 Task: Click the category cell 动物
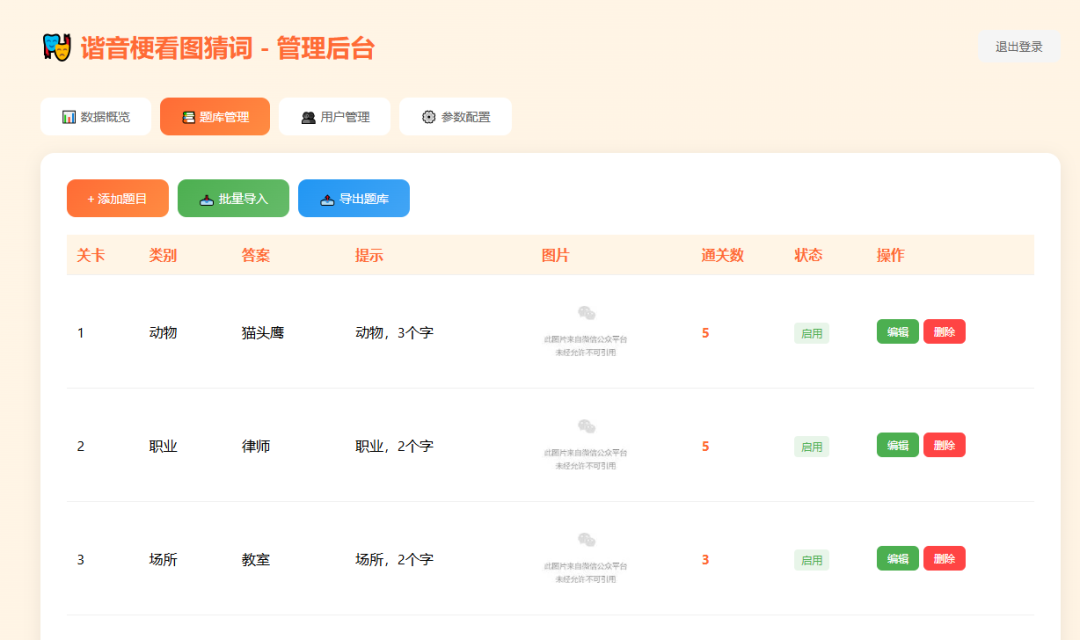click(163, 333)
